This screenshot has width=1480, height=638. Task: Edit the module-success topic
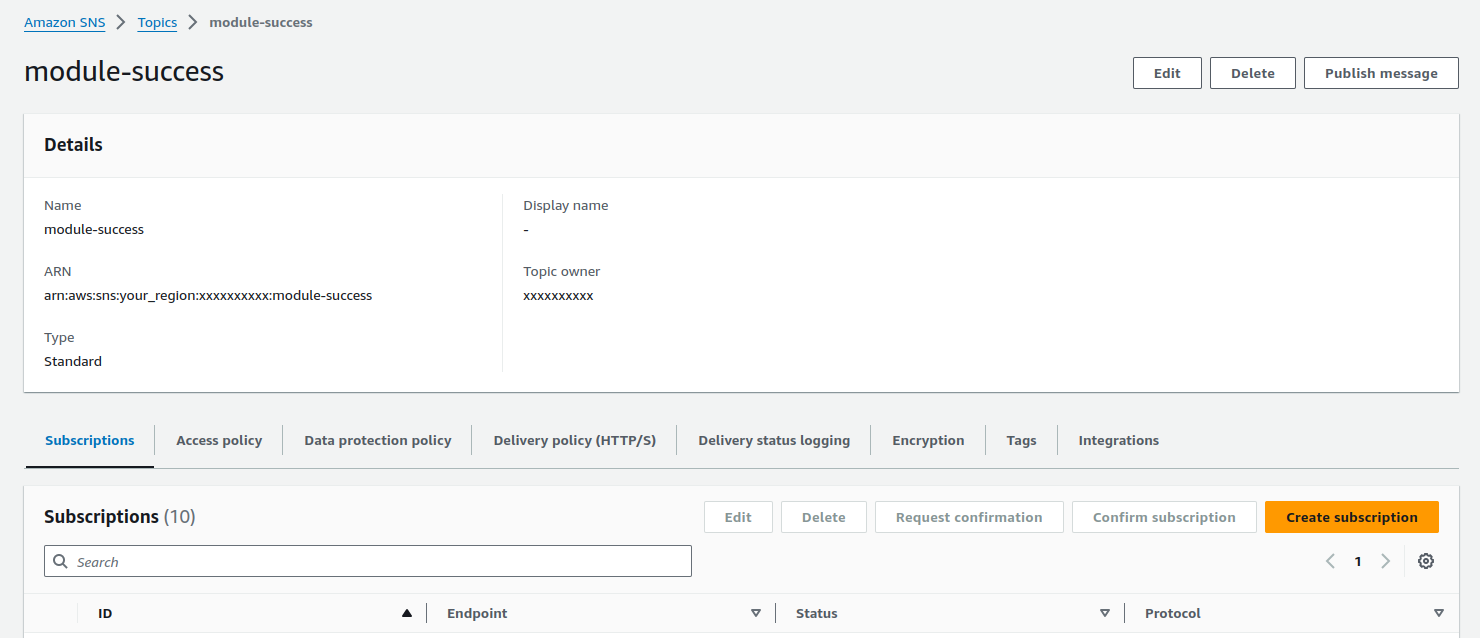[1167, 73]
